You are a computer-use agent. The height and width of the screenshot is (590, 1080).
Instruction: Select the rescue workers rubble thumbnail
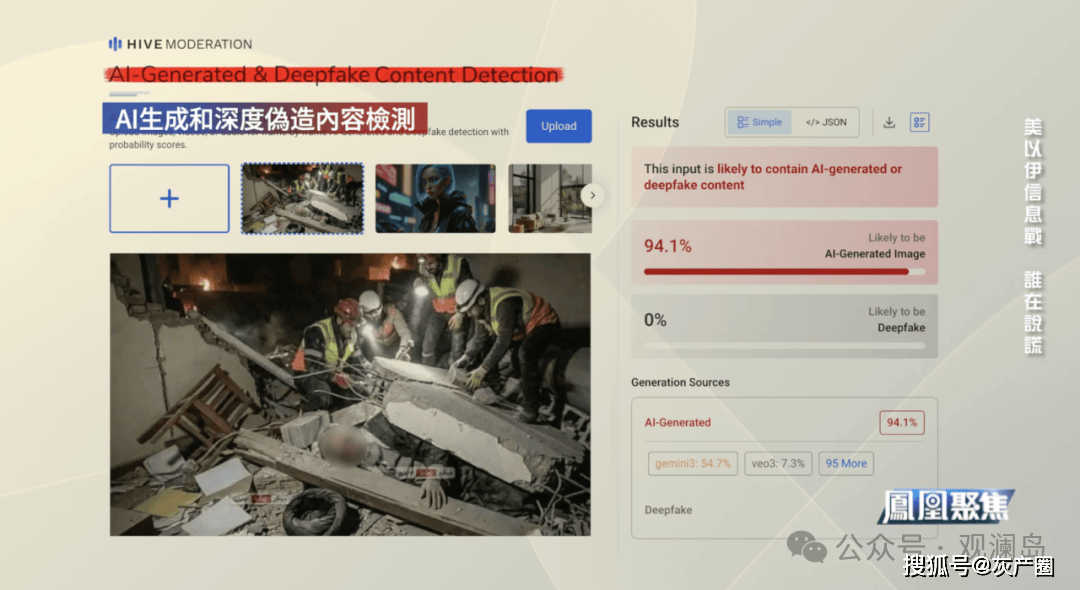click(x=302, y=199)
